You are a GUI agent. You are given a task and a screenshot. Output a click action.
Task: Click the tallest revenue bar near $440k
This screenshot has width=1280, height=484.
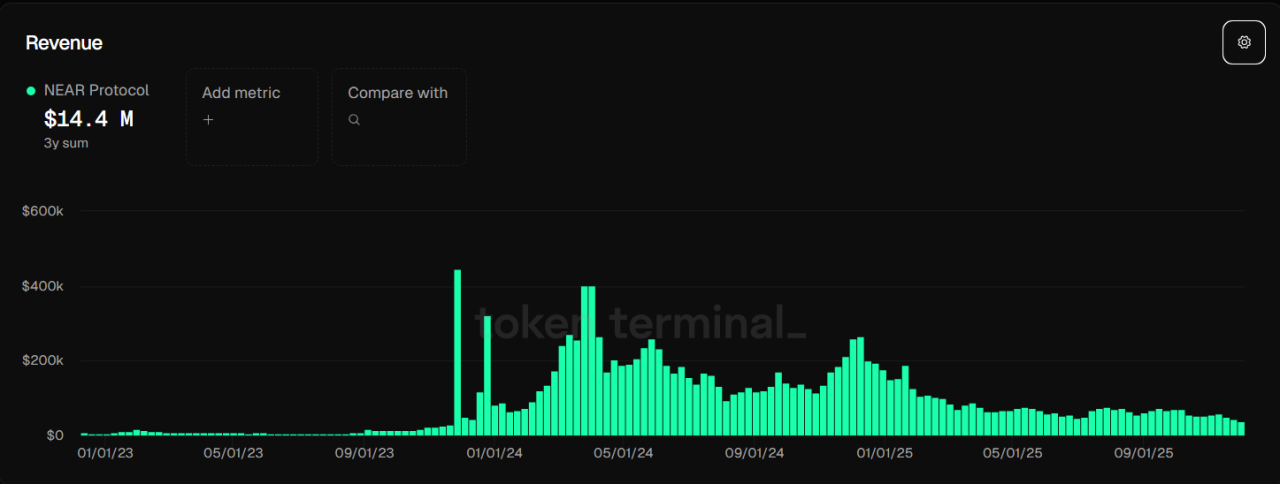[x=457, y=352]
